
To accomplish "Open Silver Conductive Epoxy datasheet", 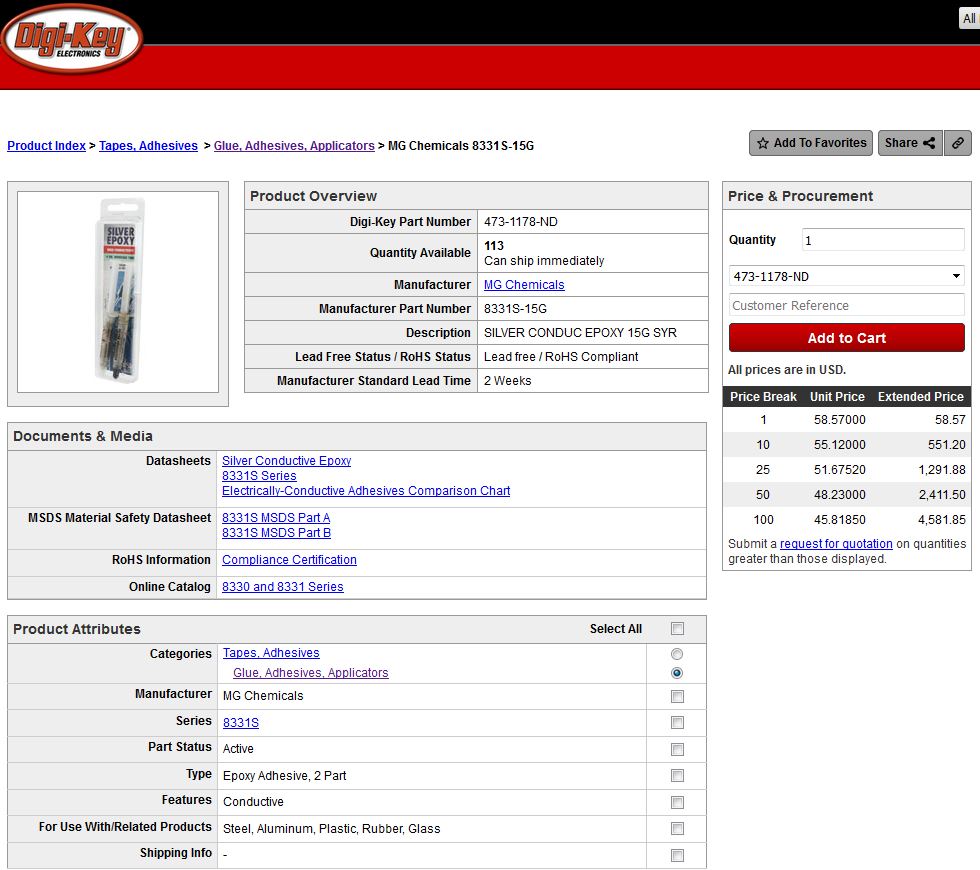I will click(x=286, y=461).
